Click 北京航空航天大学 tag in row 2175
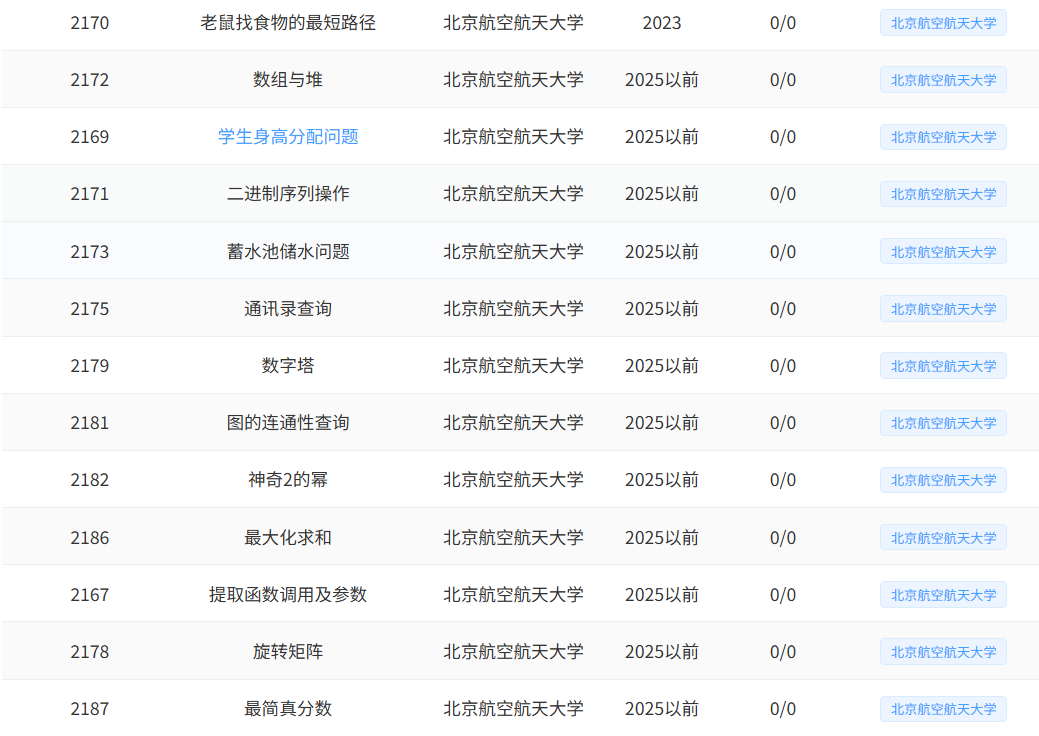The image size is (1039, 736). (943, 309)
